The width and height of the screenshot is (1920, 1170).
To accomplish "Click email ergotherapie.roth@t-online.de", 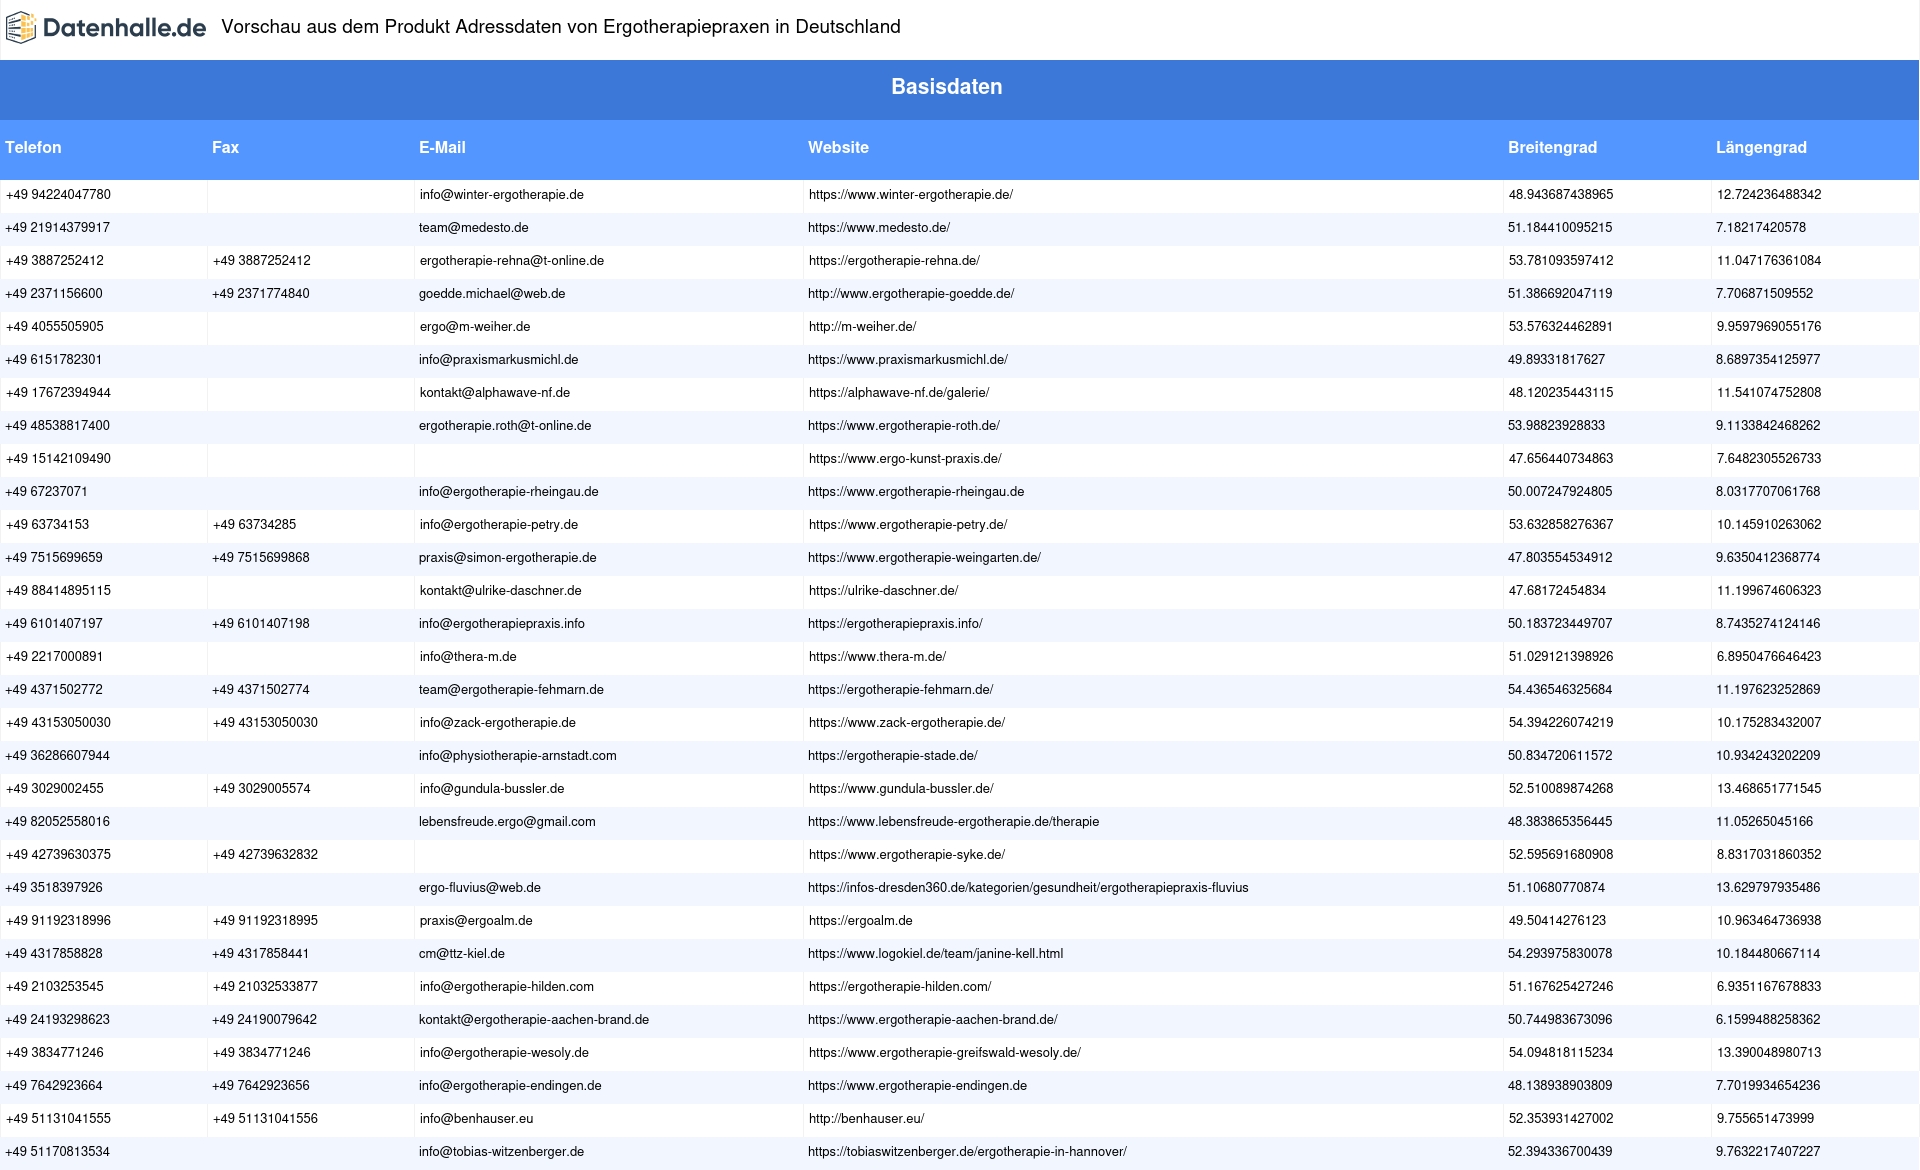I will tap(504, 426).
